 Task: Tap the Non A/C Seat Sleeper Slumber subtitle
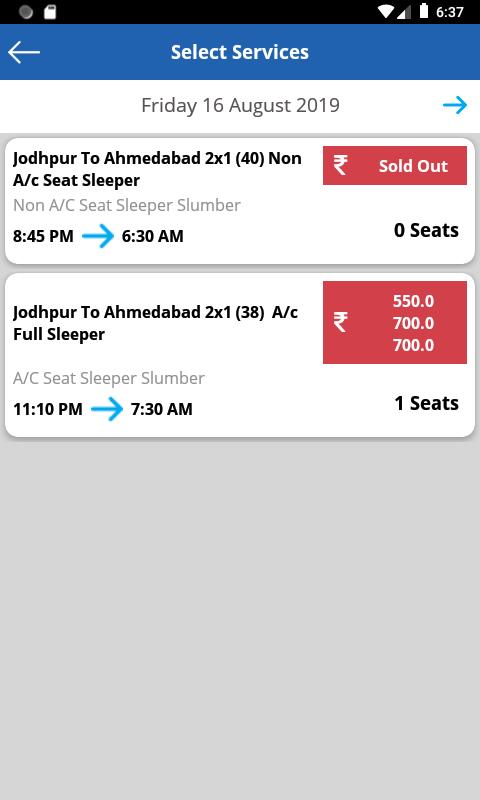127,205
